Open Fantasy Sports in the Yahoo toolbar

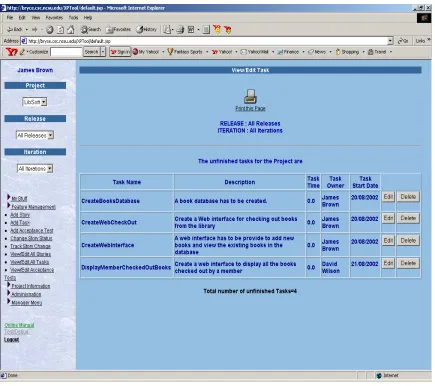point(185,52)
